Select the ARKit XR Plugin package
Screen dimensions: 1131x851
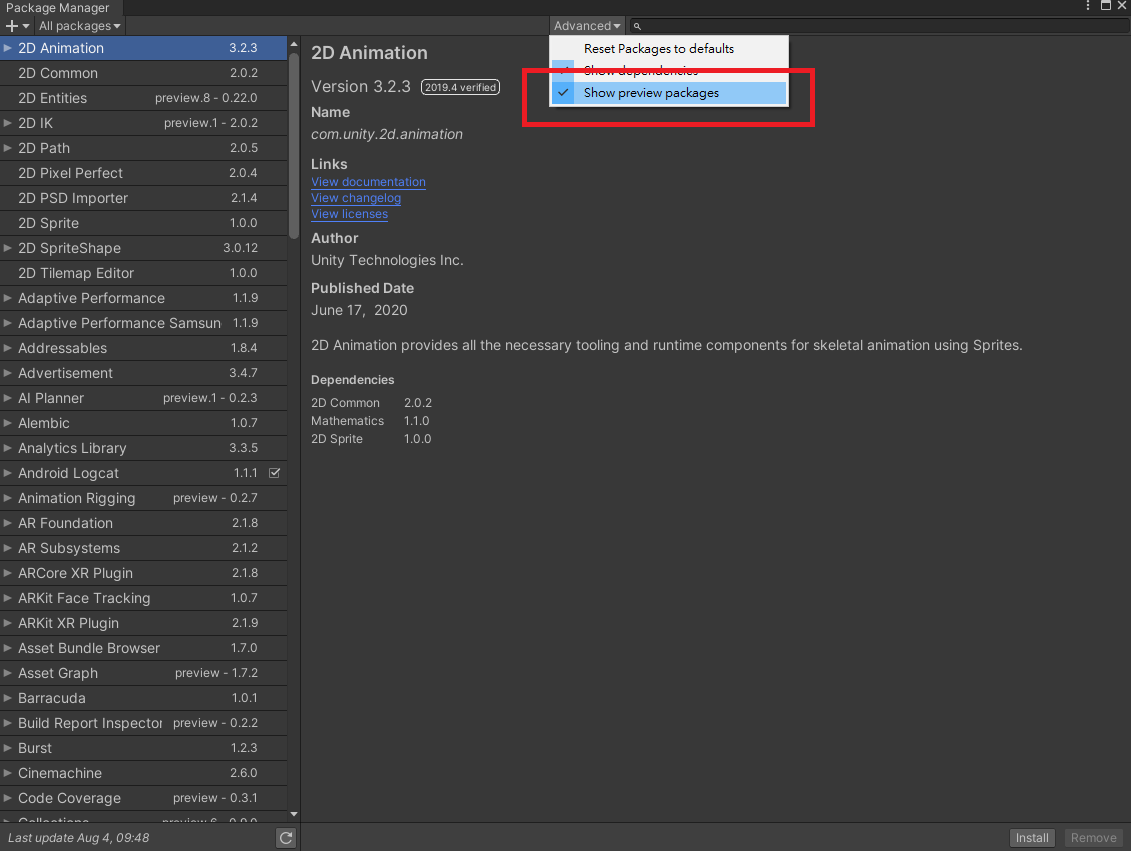(144, 623)
